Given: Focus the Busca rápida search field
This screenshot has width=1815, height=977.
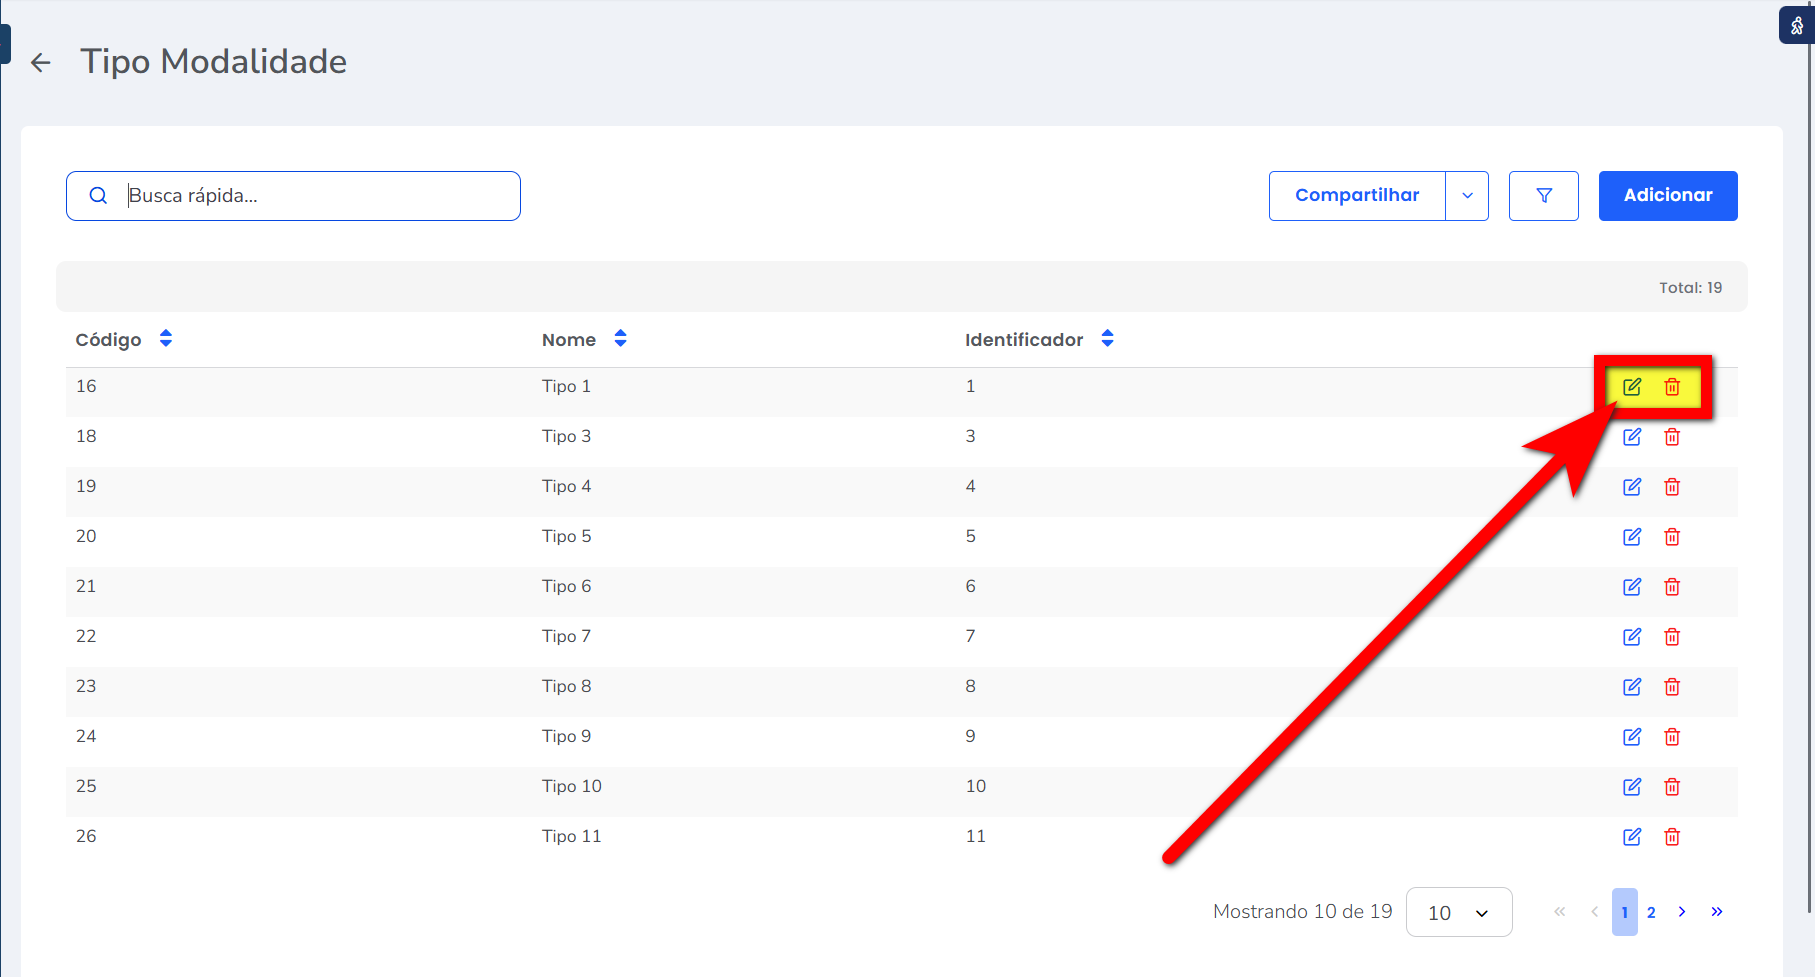Looking at the screenshot, I should pyautogui.click(x=310, y=196).
